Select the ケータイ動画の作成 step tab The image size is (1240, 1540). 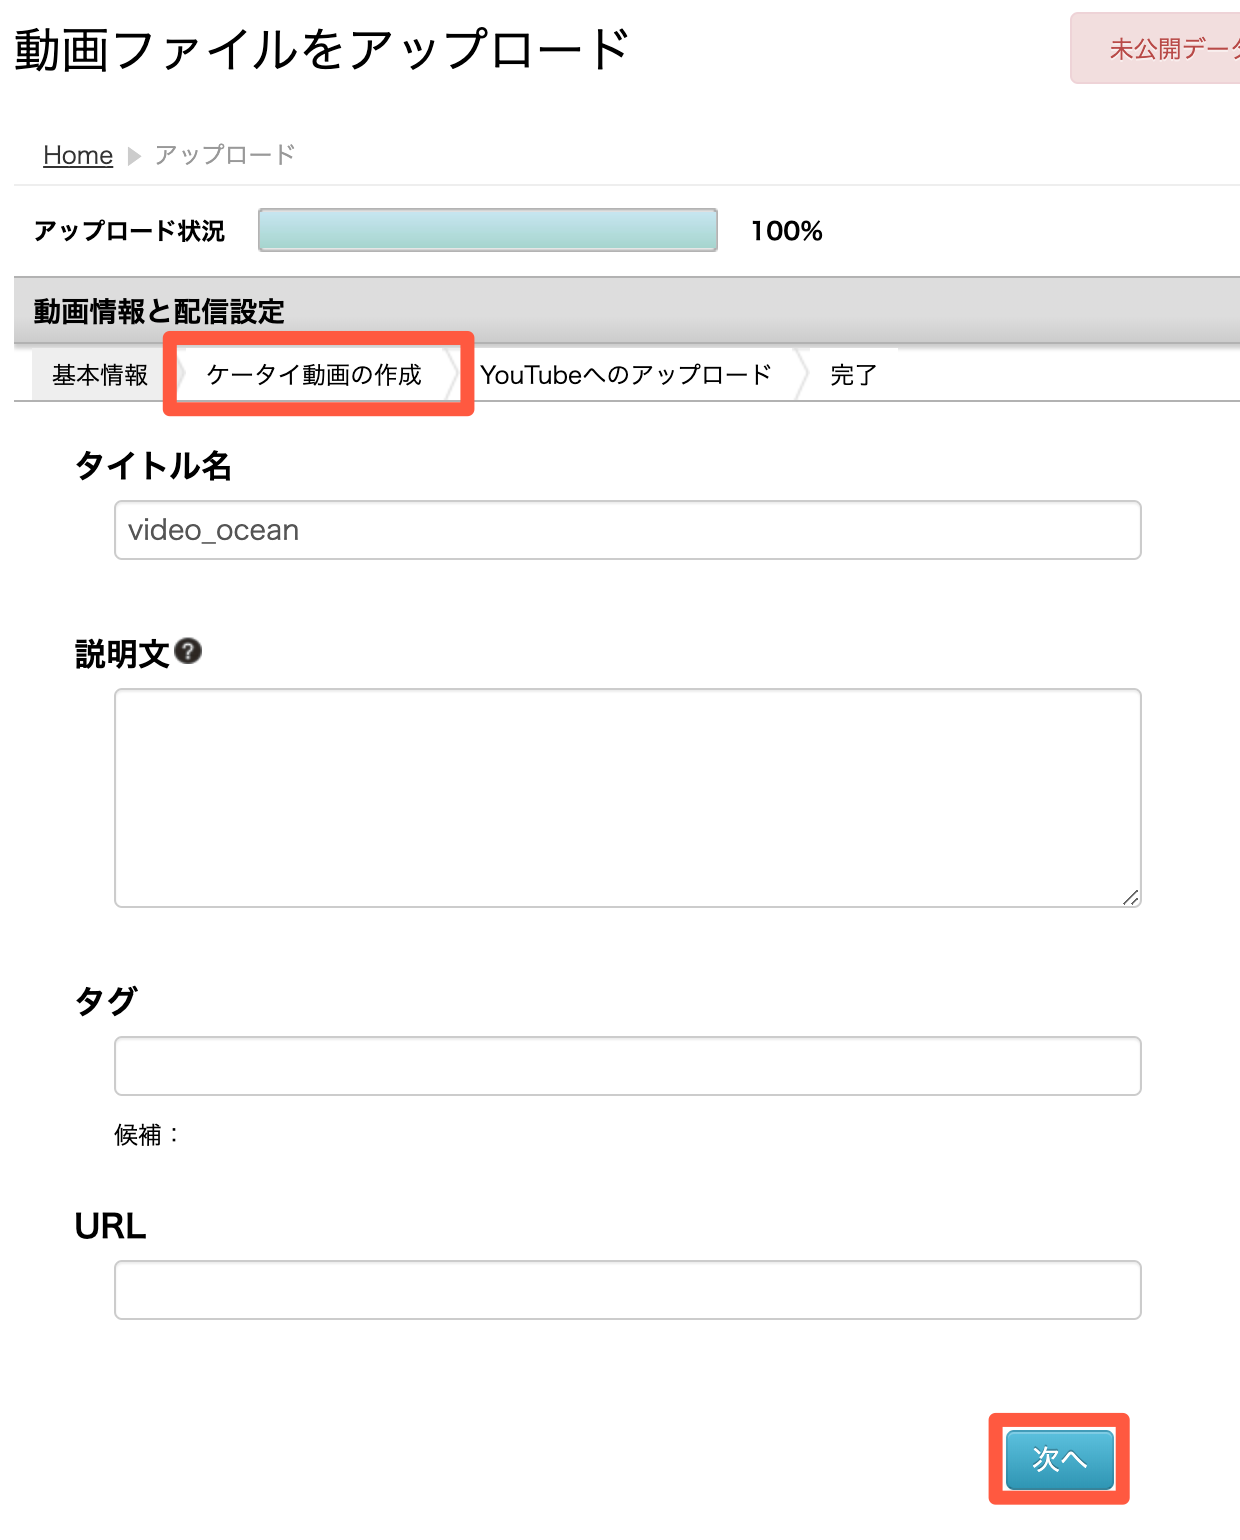click(x=314, y=375)
